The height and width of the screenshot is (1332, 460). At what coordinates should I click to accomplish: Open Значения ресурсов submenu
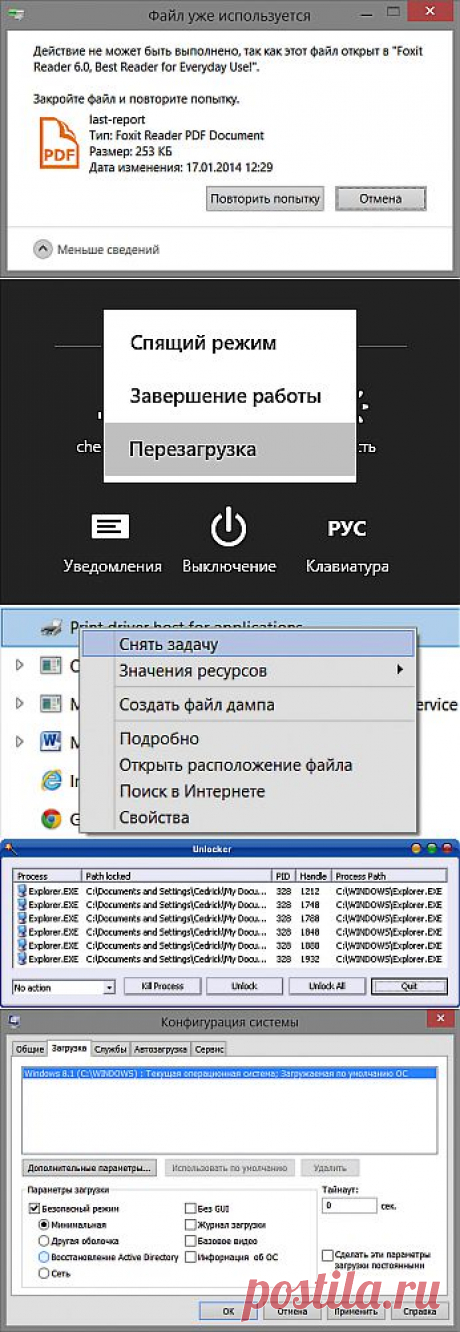[246, 670]
